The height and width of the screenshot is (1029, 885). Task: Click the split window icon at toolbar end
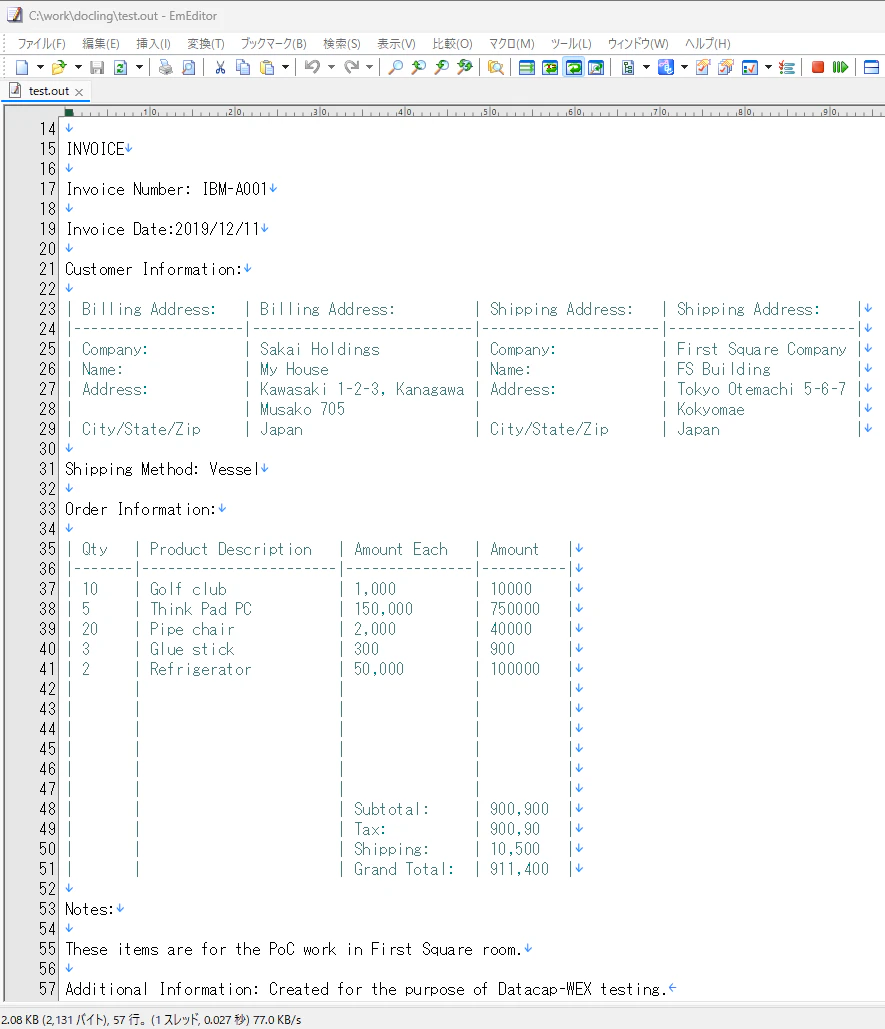(x=871, y=67)
